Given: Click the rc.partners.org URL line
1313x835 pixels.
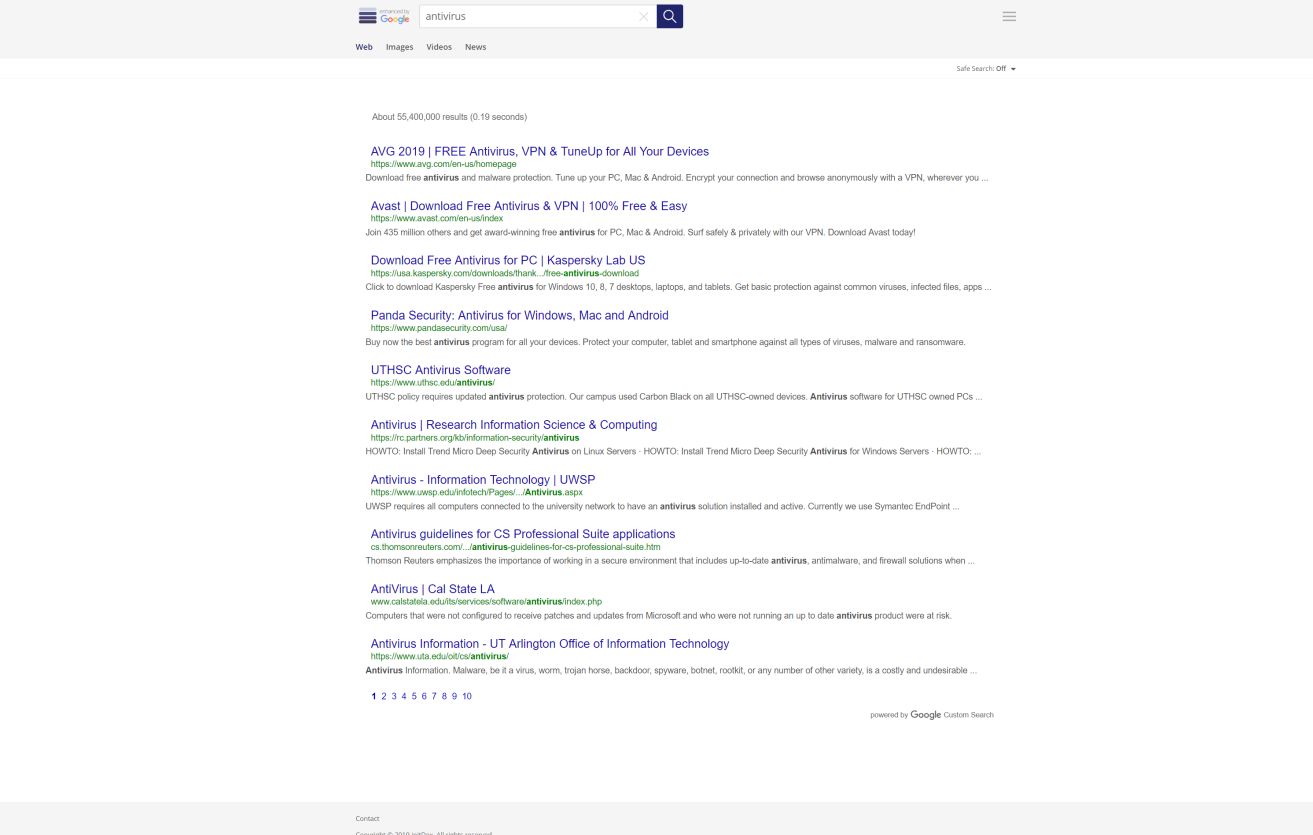Looking at the screenshot, I should click(x=475, y=437).
